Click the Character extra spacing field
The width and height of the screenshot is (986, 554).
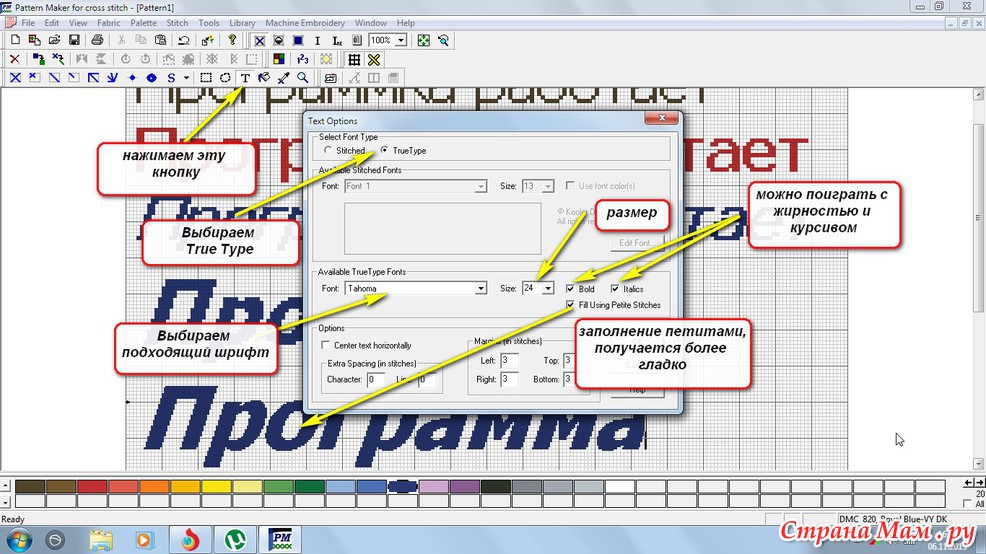point(375,379)
